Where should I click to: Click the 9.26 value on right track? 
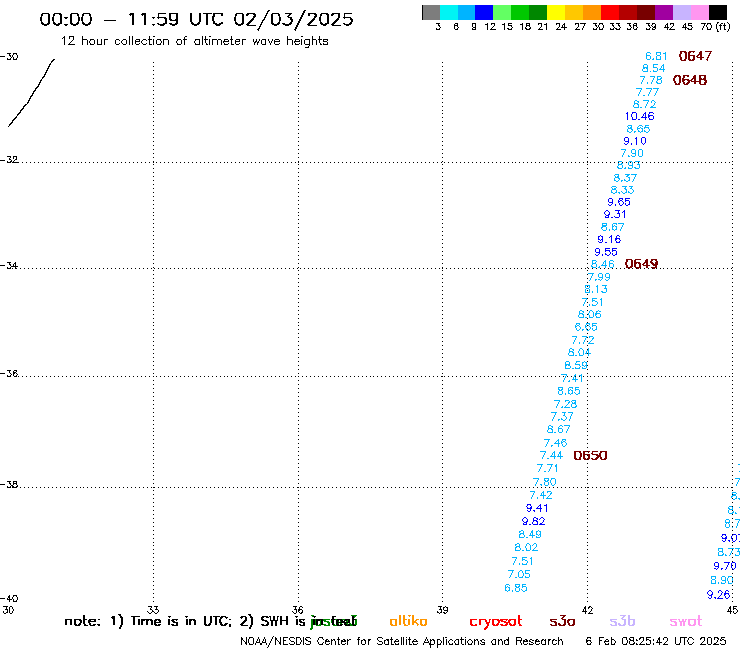pos(718,595)
